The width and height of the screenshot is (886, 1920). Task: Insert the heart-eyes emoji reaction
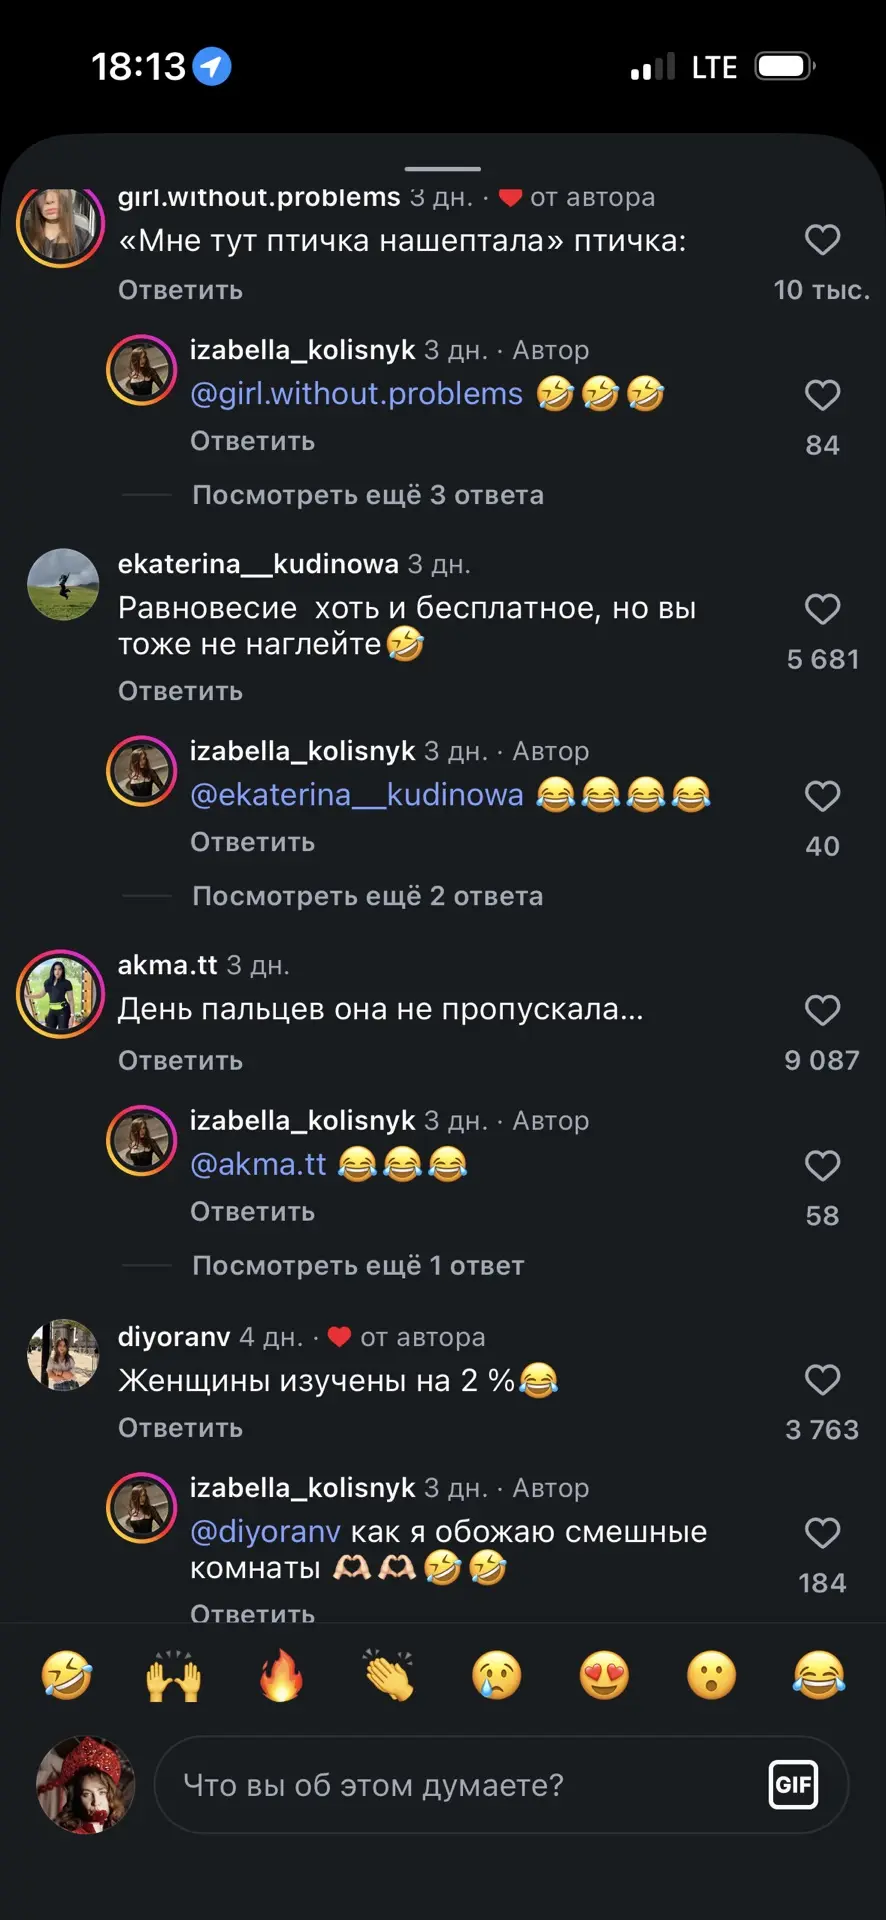pos(604,1675)
